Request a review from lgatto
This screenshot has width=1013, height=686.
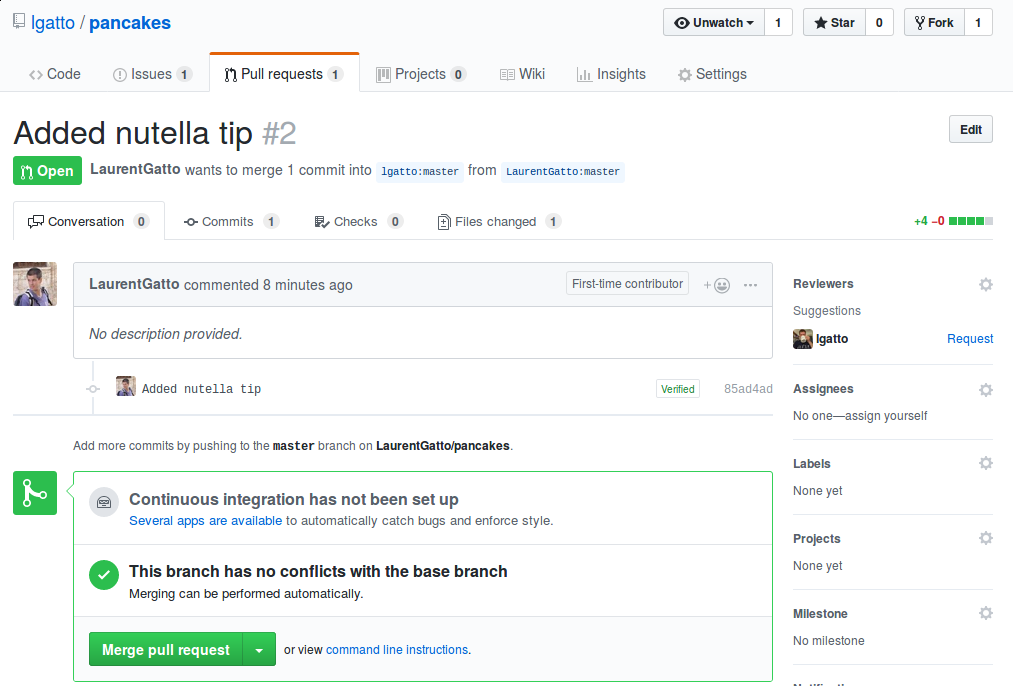(x=969, y=338)
